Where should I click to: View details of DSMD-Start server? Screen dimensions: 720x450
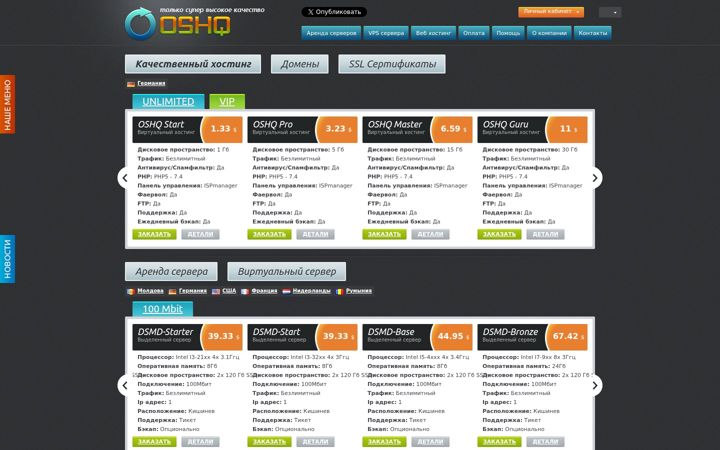(315, 442)
